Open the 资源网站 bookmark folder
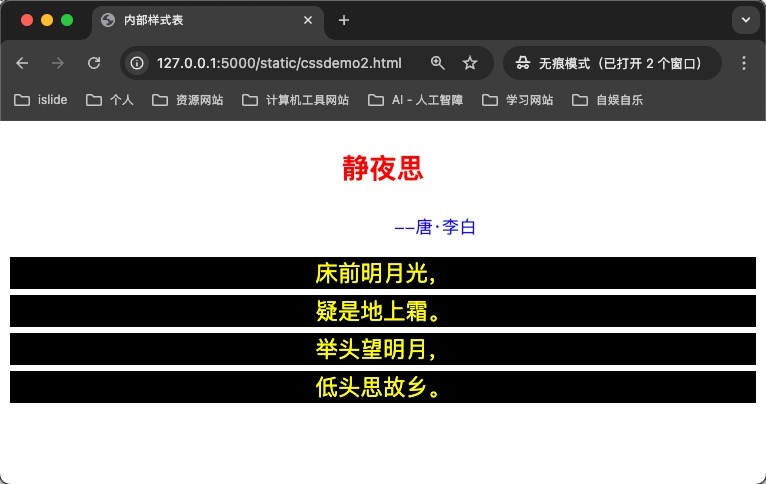The height and width of the screenshot is (484, 766). click(x=188, y=100)
